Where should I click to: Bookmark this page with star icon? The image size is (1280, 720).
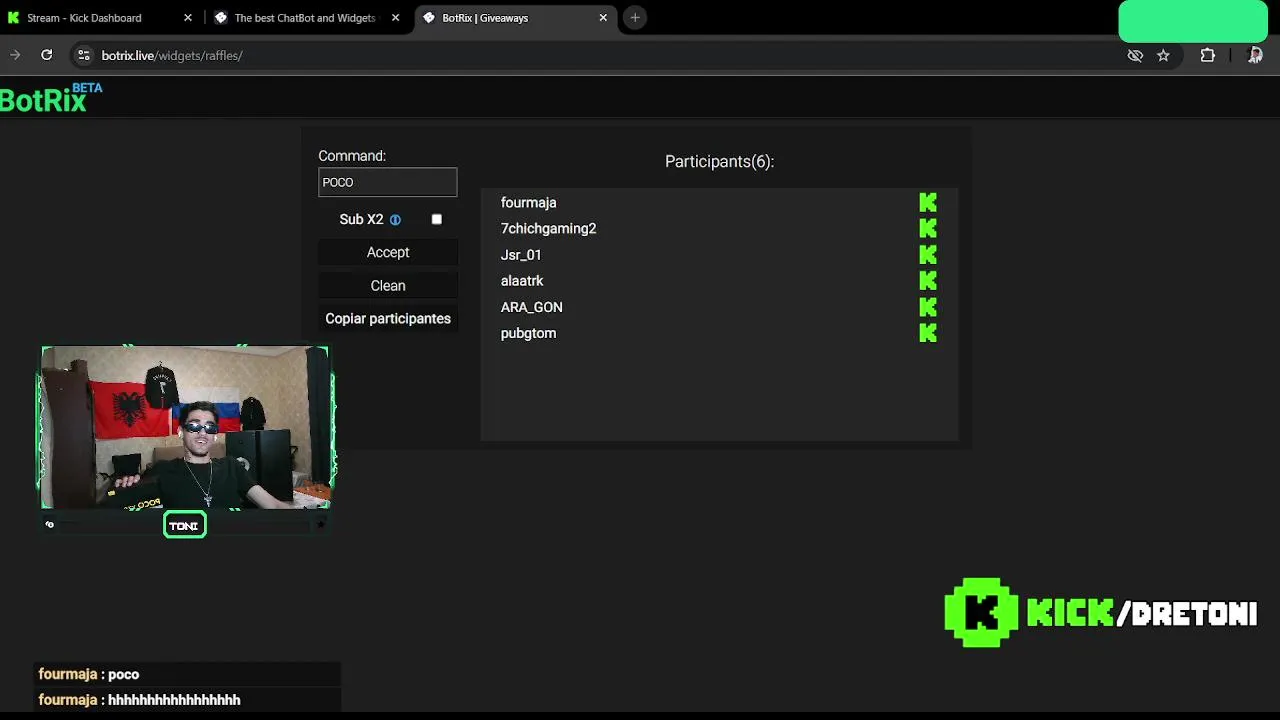(x=1163, y=56)
